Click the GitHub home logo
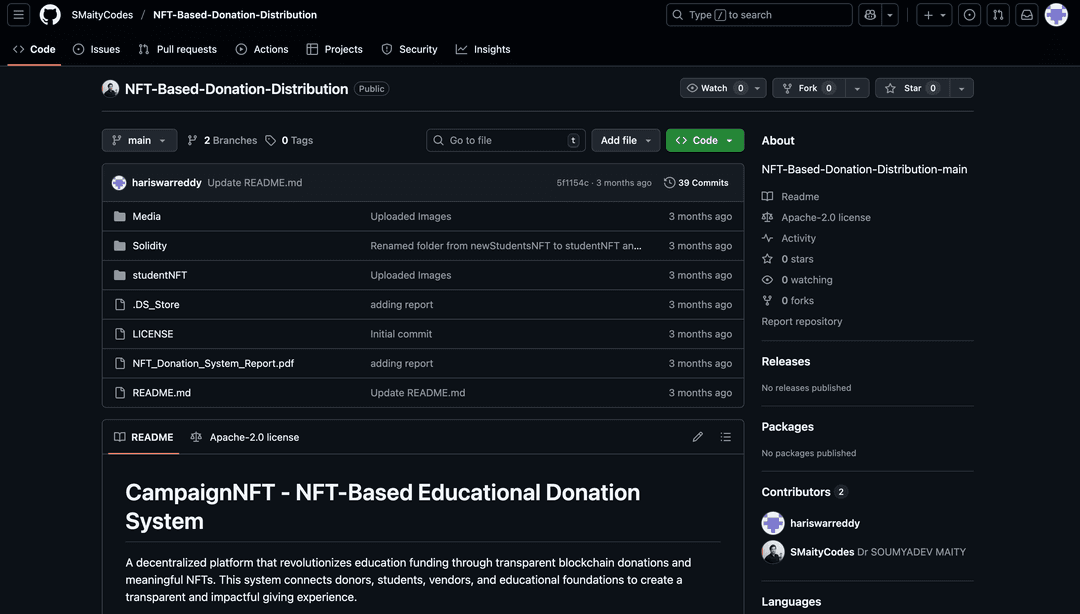Image resolution: width=1080 pixels, height=614 pixels. pos(50,14)
